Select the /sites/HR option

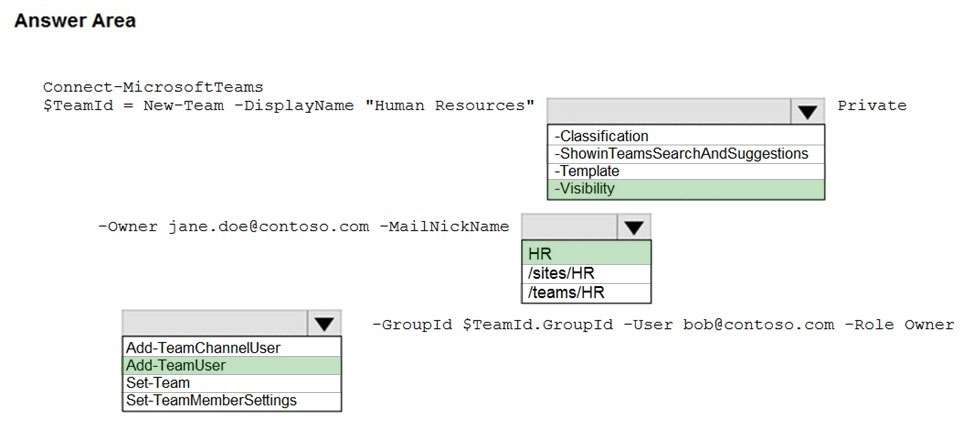(x=586, y=273)
